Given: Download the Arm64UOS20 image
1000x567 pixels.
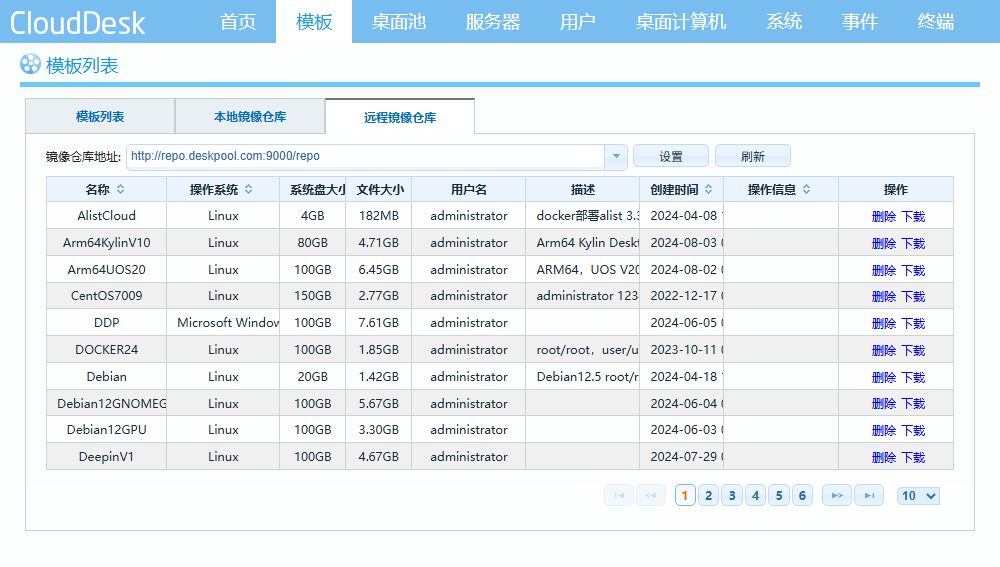Looking at the screenshot, I should tap(913, 270).
